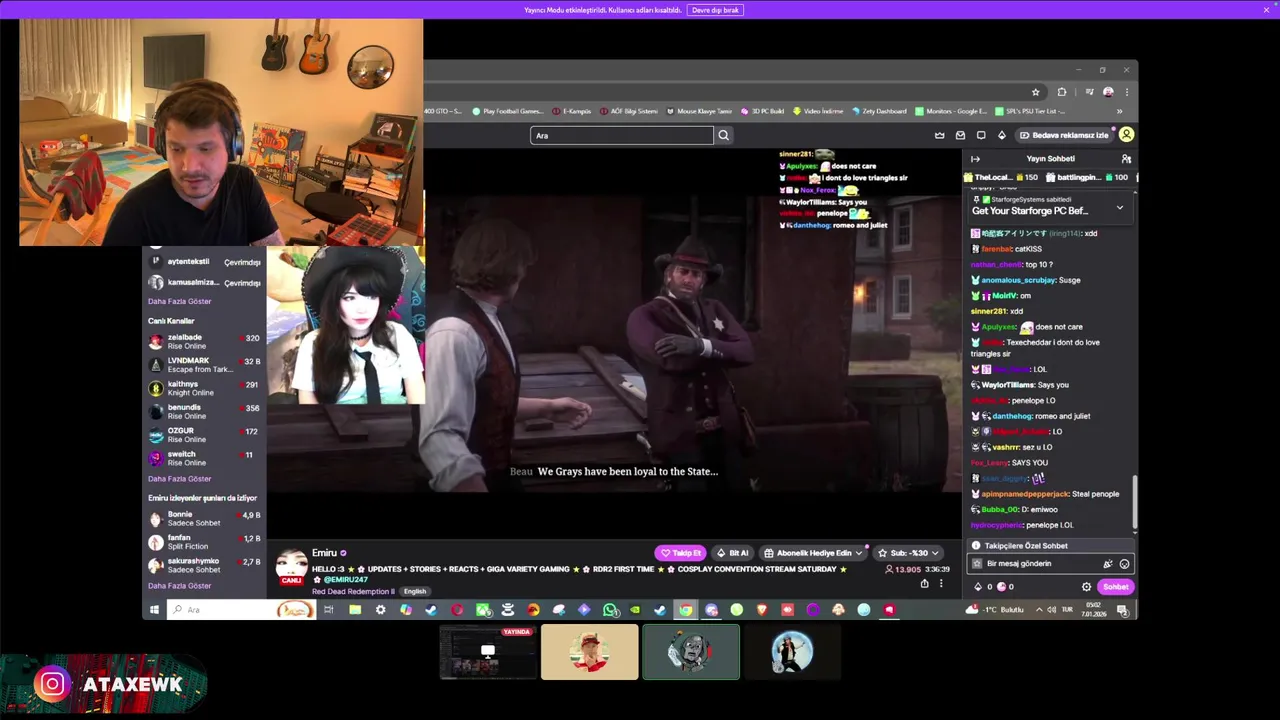Bookmark this page with the star icon
The height and width of the screenshot is (720, 1280).
1035,92
